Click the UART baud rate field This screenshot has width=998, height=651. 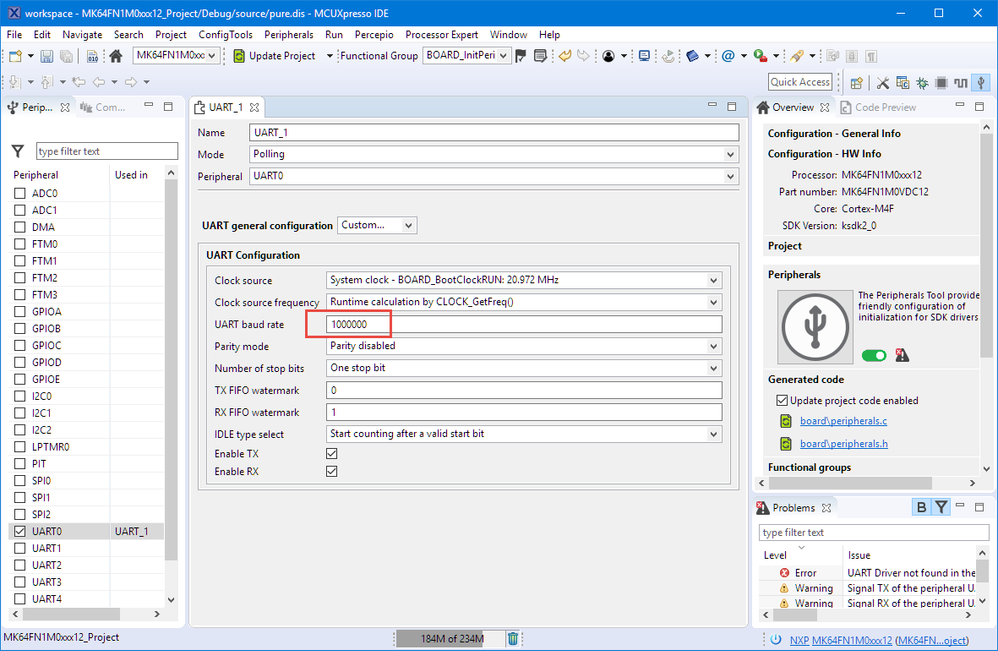[x=524, y=324]
